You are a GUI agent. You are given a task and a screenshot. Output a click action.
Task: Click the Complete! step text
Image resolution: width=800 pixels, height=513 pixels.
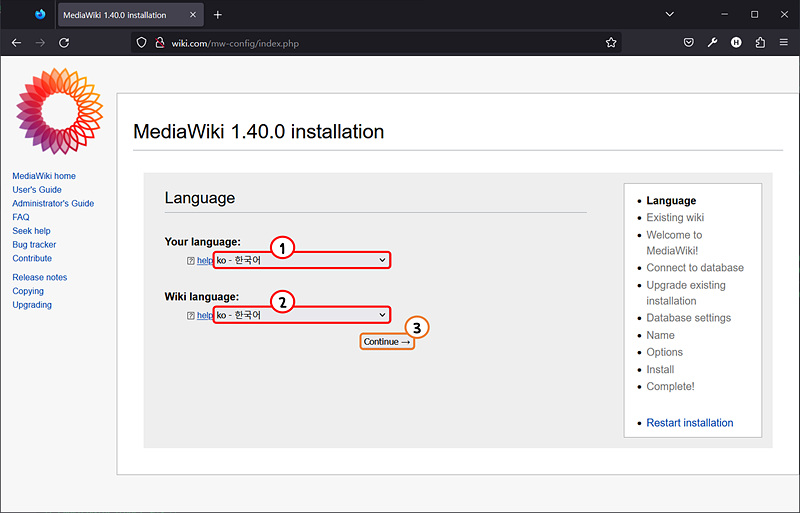pyautogui.click(x=670, y=386)
